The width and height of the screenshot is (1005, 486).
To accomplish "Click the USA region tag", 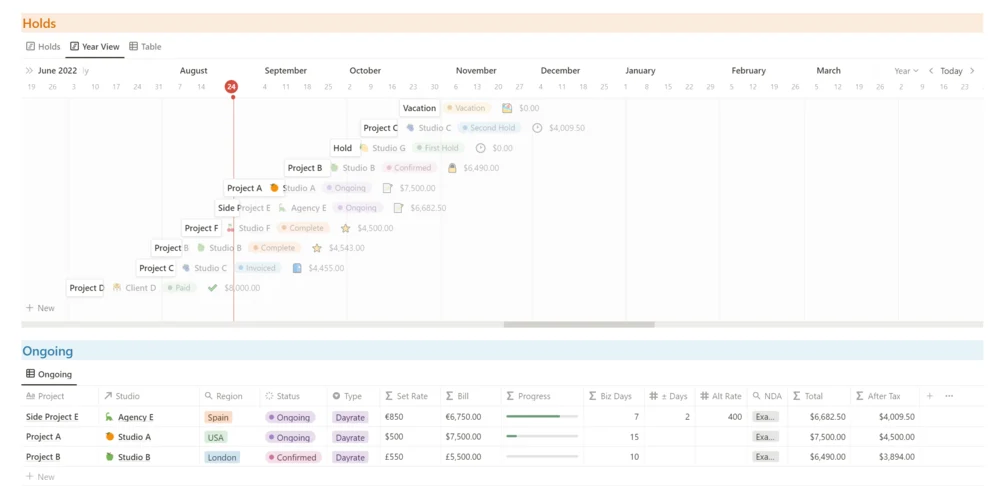I will pyautogui.click(x=216, y=437).
